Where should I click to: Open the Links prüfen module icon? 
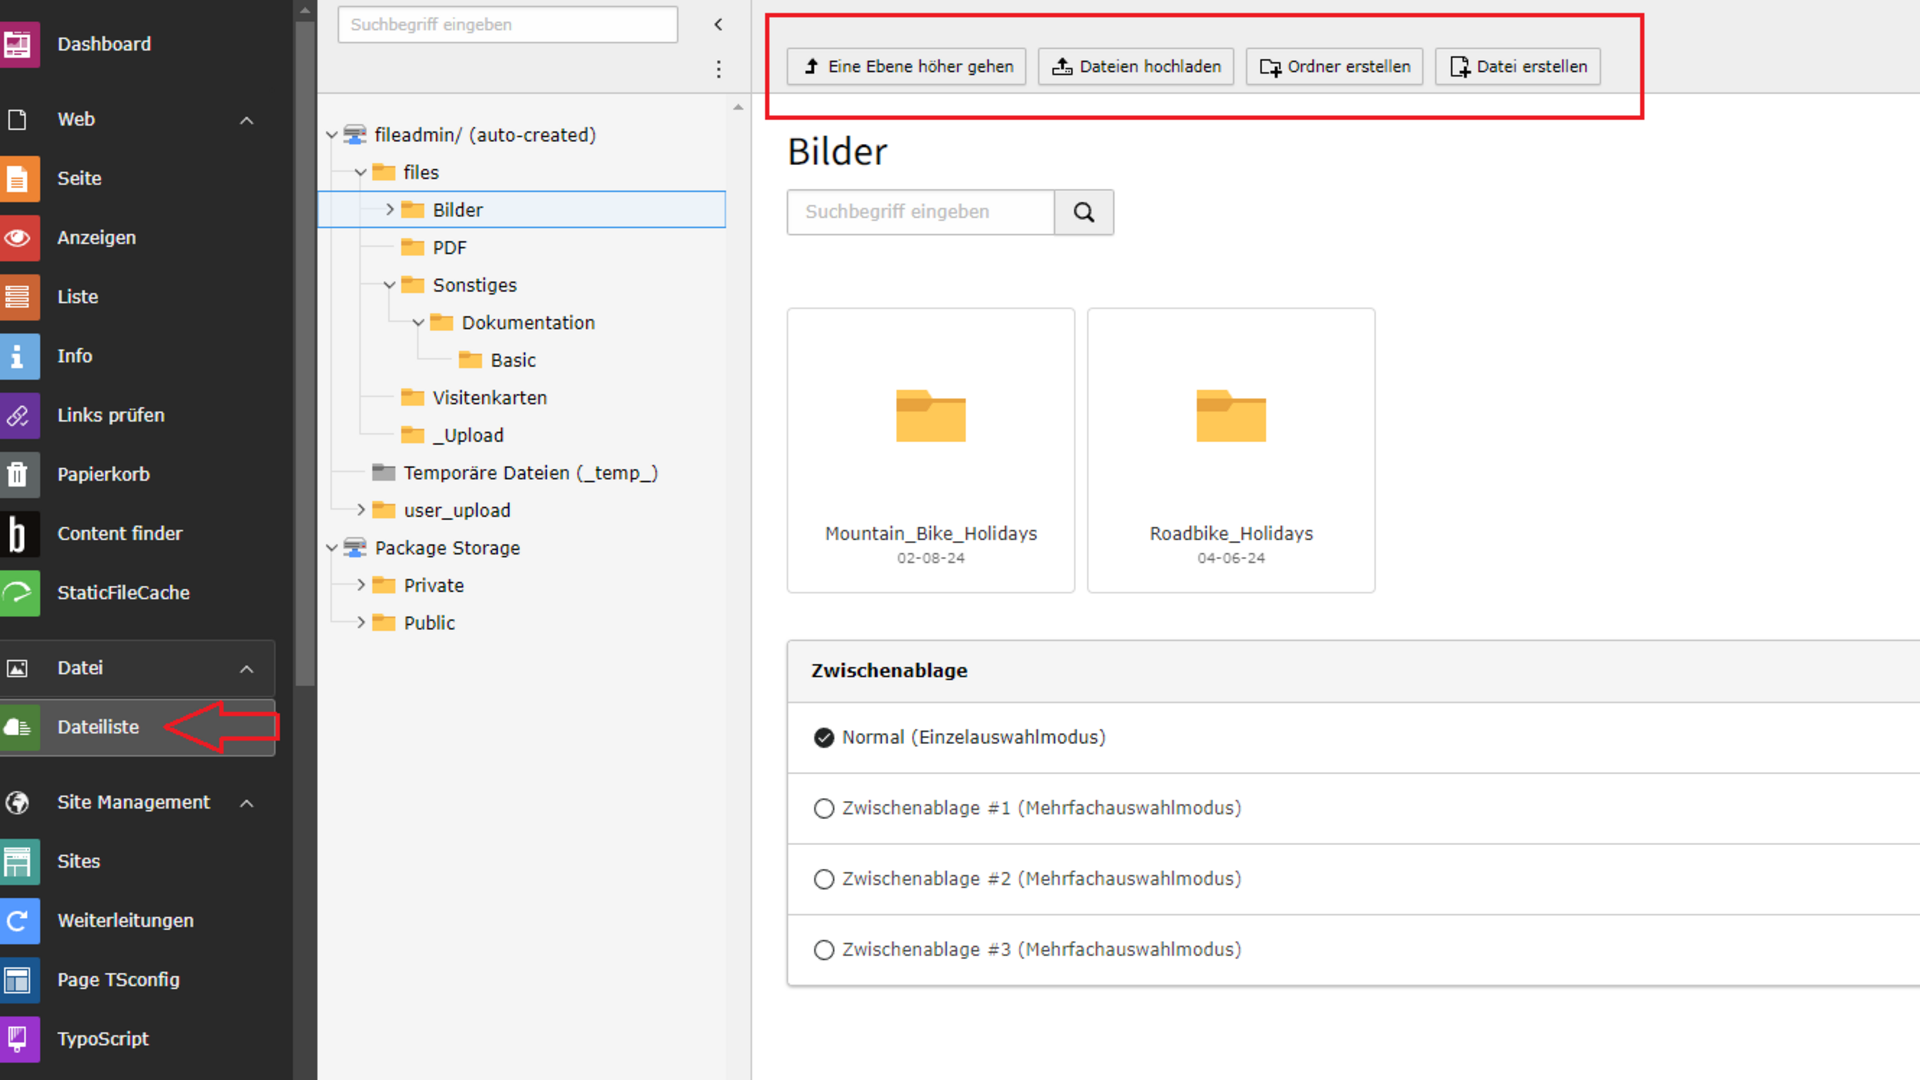click(18, 415)
